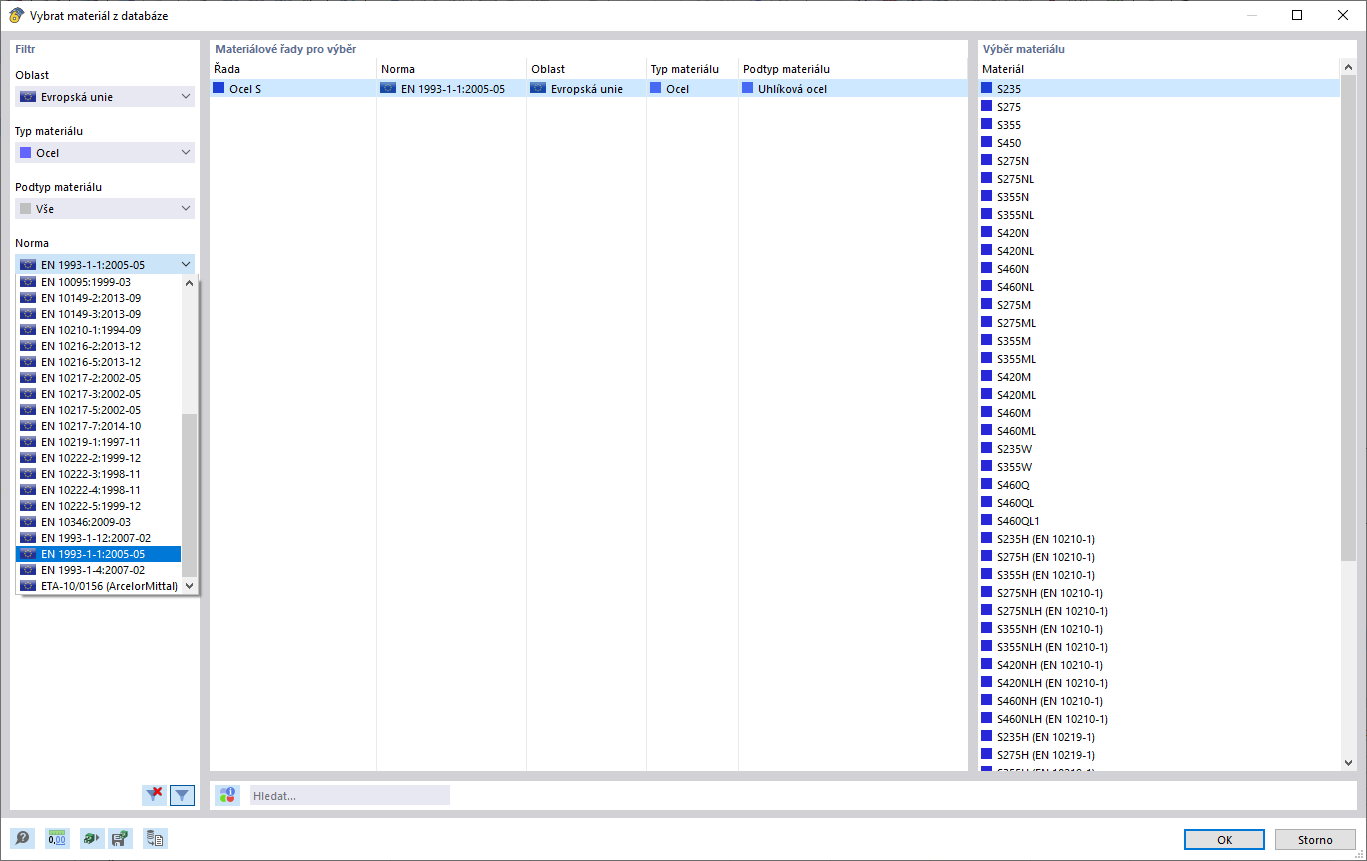Image resolution: width=1367 pixels, height=861 pixels.
Task: Collapse the Norma dropdown combo box
Action: (105, 265)
